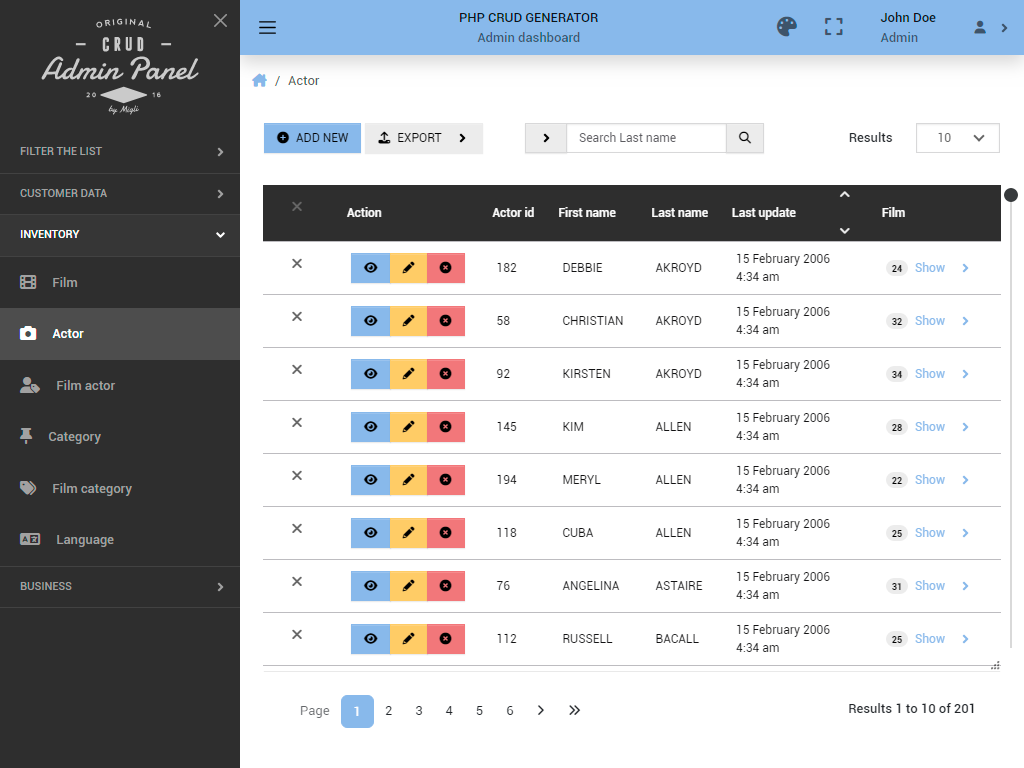Screen dimensions: 1024x768
Task: Select the Actor menu icon in sidebar
Action: (x=28, y=334)
